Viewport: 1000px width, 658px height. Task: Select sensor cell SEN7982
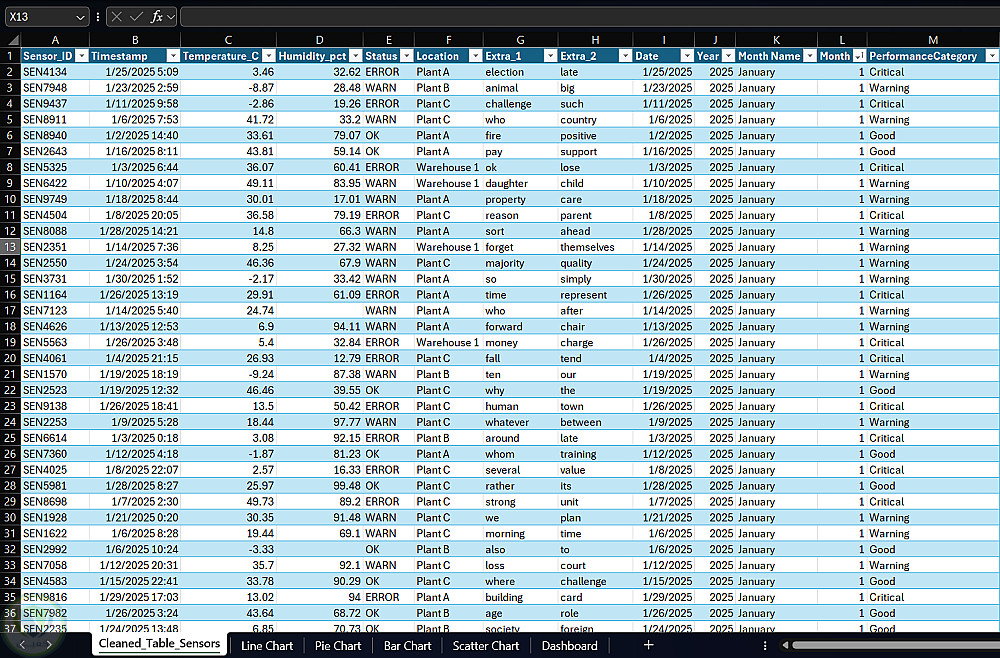pos(55,613)
